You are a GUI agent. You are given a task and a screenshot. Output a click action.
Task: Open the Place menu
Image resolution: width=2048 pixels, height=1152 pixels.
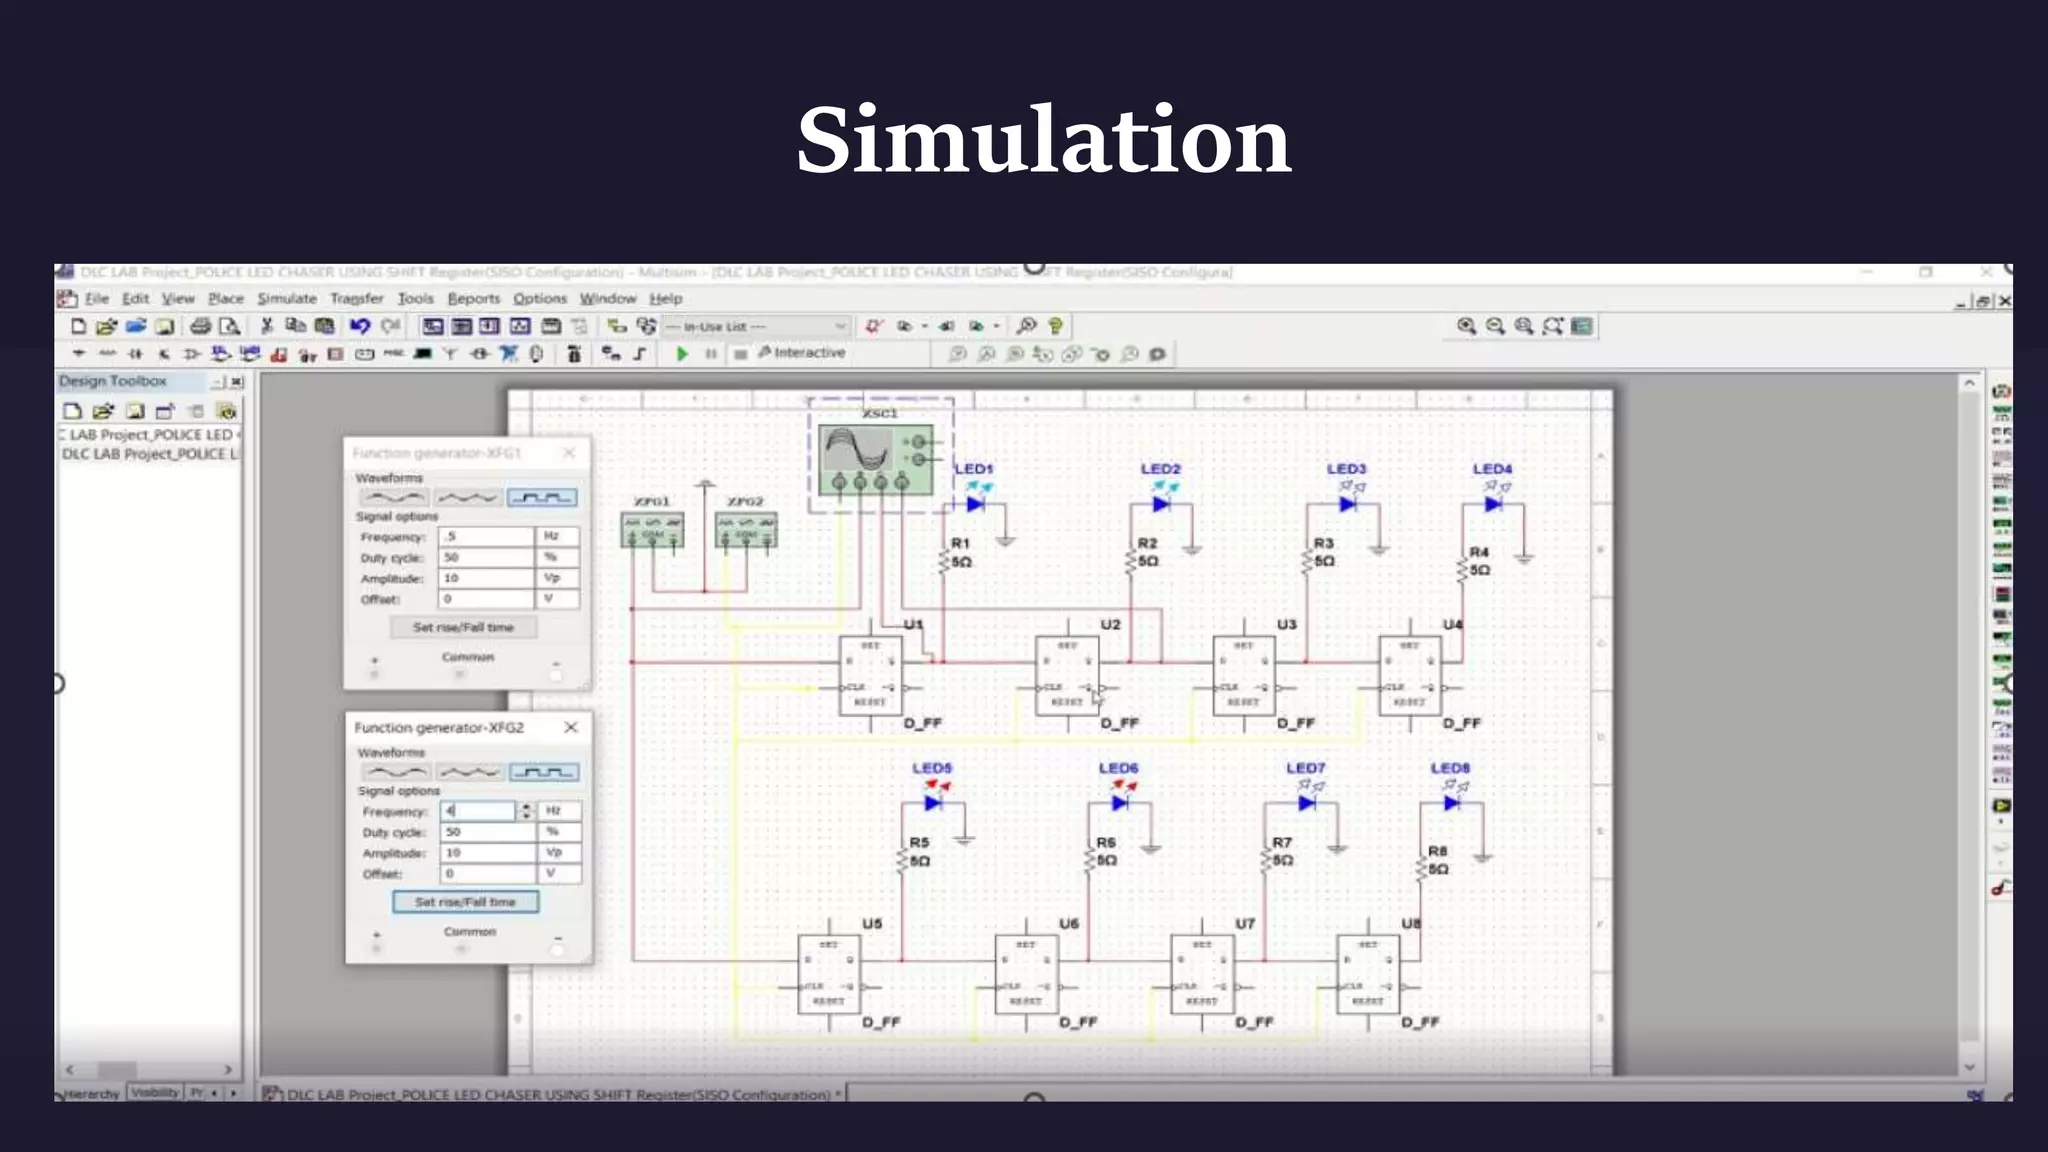coord(226,298)
